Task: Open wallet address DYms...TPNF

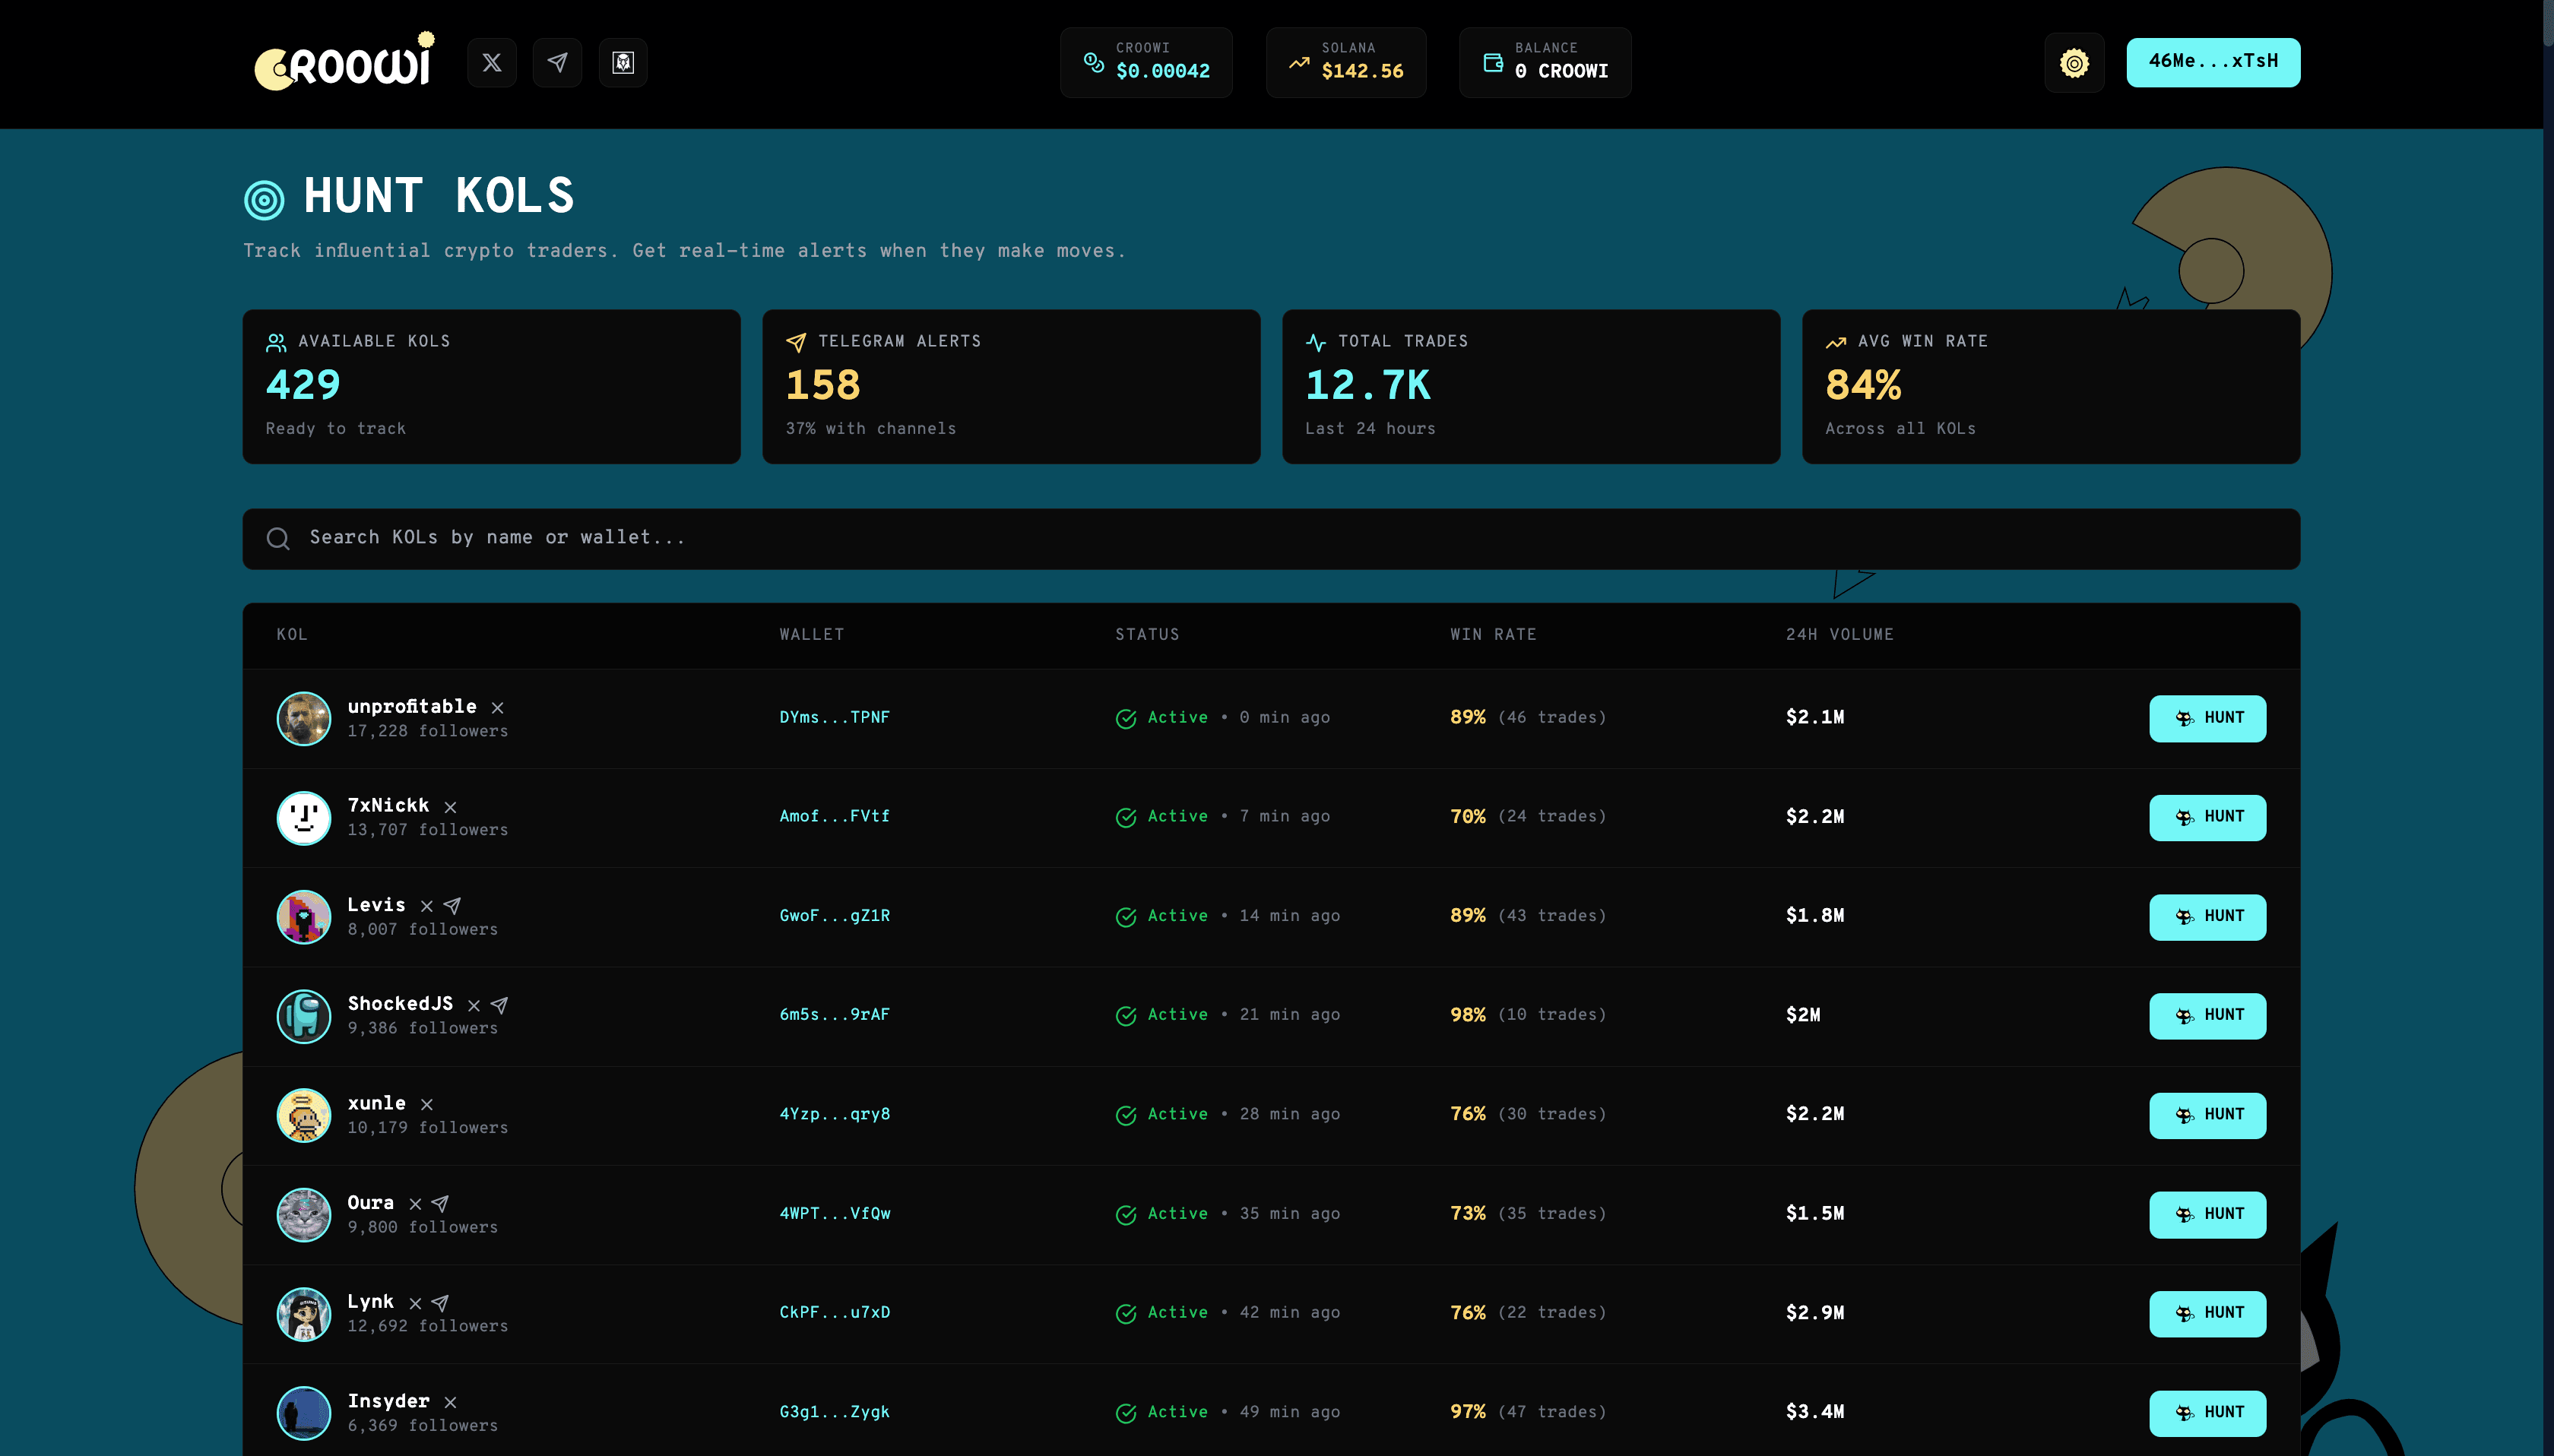Action: 834,718
